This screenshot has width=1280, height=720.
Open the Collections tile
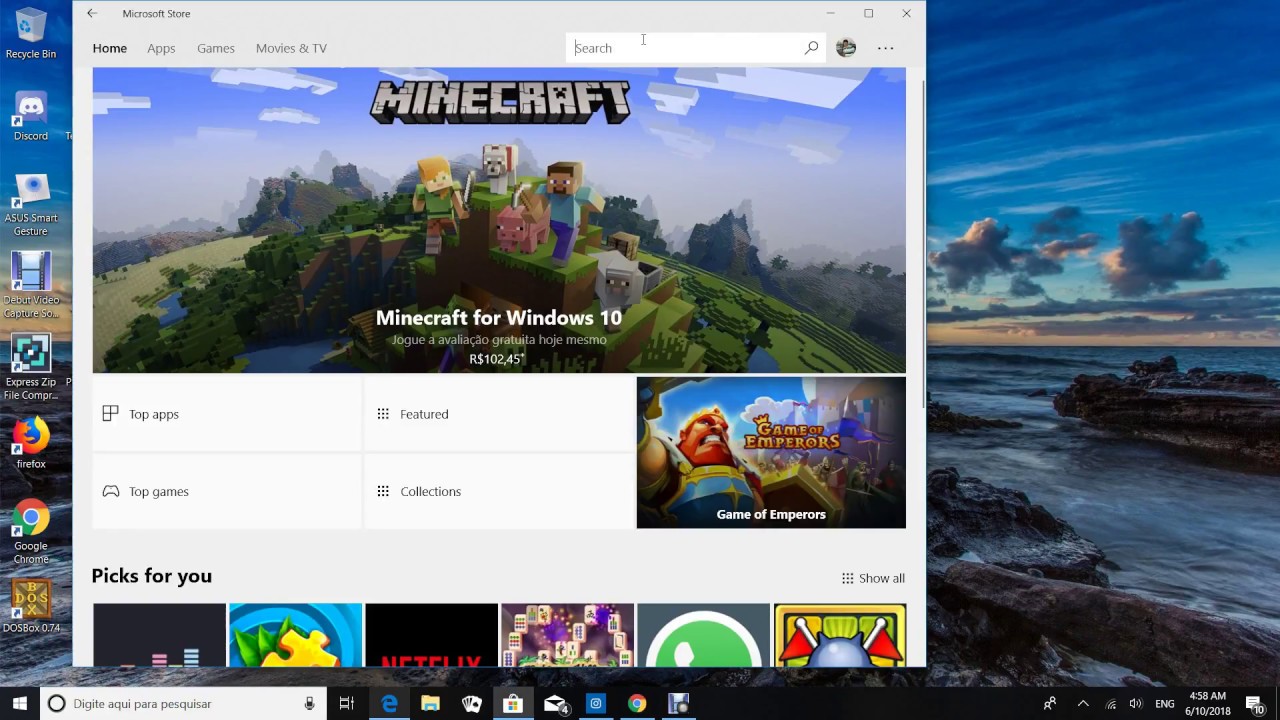point(499,491)
